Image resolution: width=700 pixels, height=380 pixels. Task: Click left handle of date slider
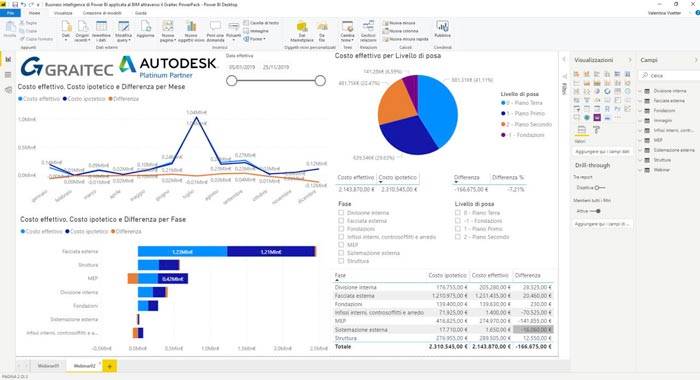point(232,81)
